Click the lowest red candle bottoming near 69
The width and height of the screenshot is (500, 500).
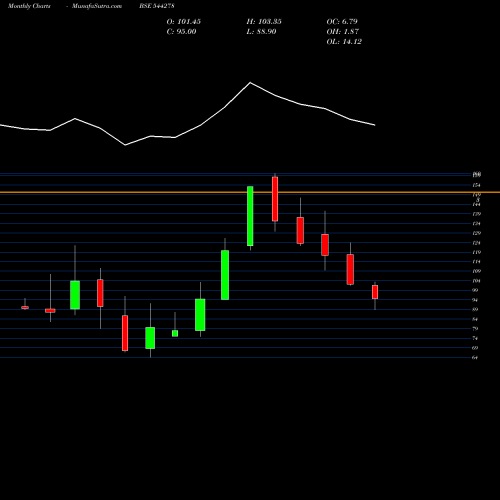point(125,333)
